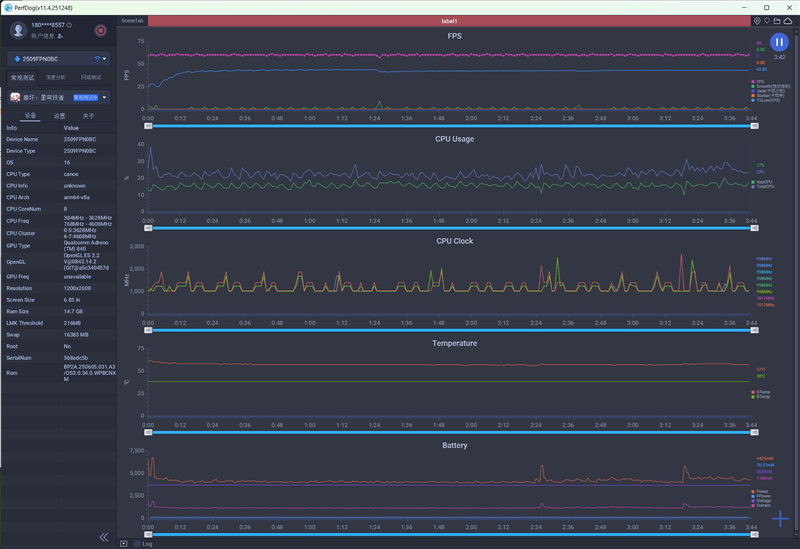The width and height of the screenshot is (800, 549).
Task: Open the location pin icon in the top bar
Action: 756,20
